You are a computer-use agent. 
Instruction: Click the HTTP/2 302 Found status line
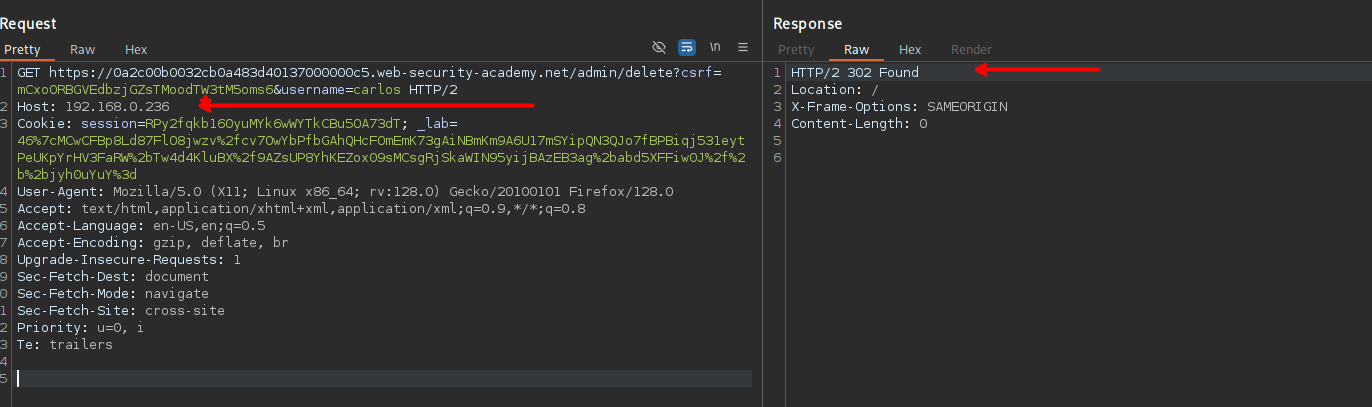coord(854,73)
